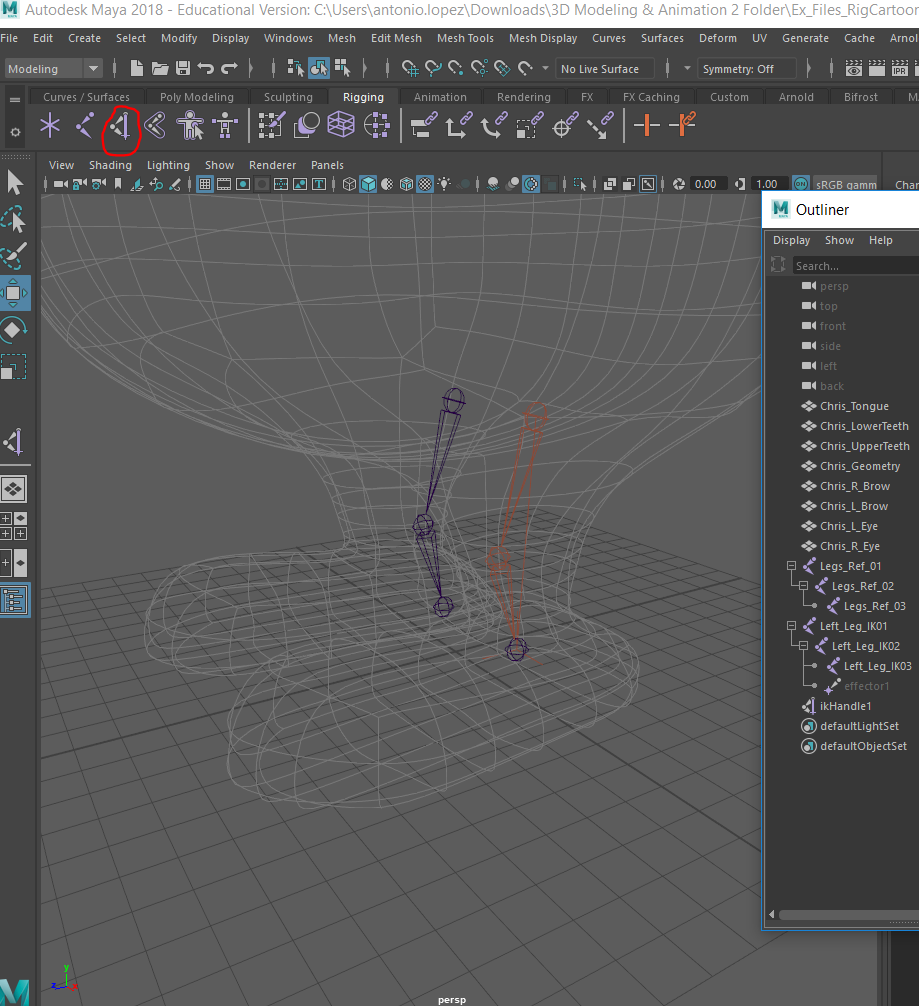Adjust the exposure value field showing 0.00
Image resolution: width=919 pixels, height=1006 pixels.
(x=706, y=183)
